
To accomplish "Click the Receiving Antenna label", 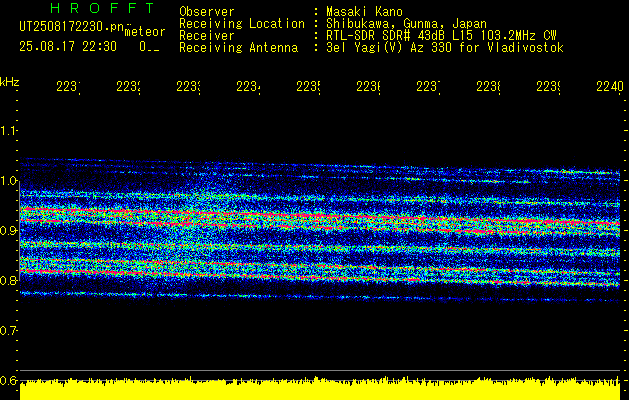I will click(238, 48).
